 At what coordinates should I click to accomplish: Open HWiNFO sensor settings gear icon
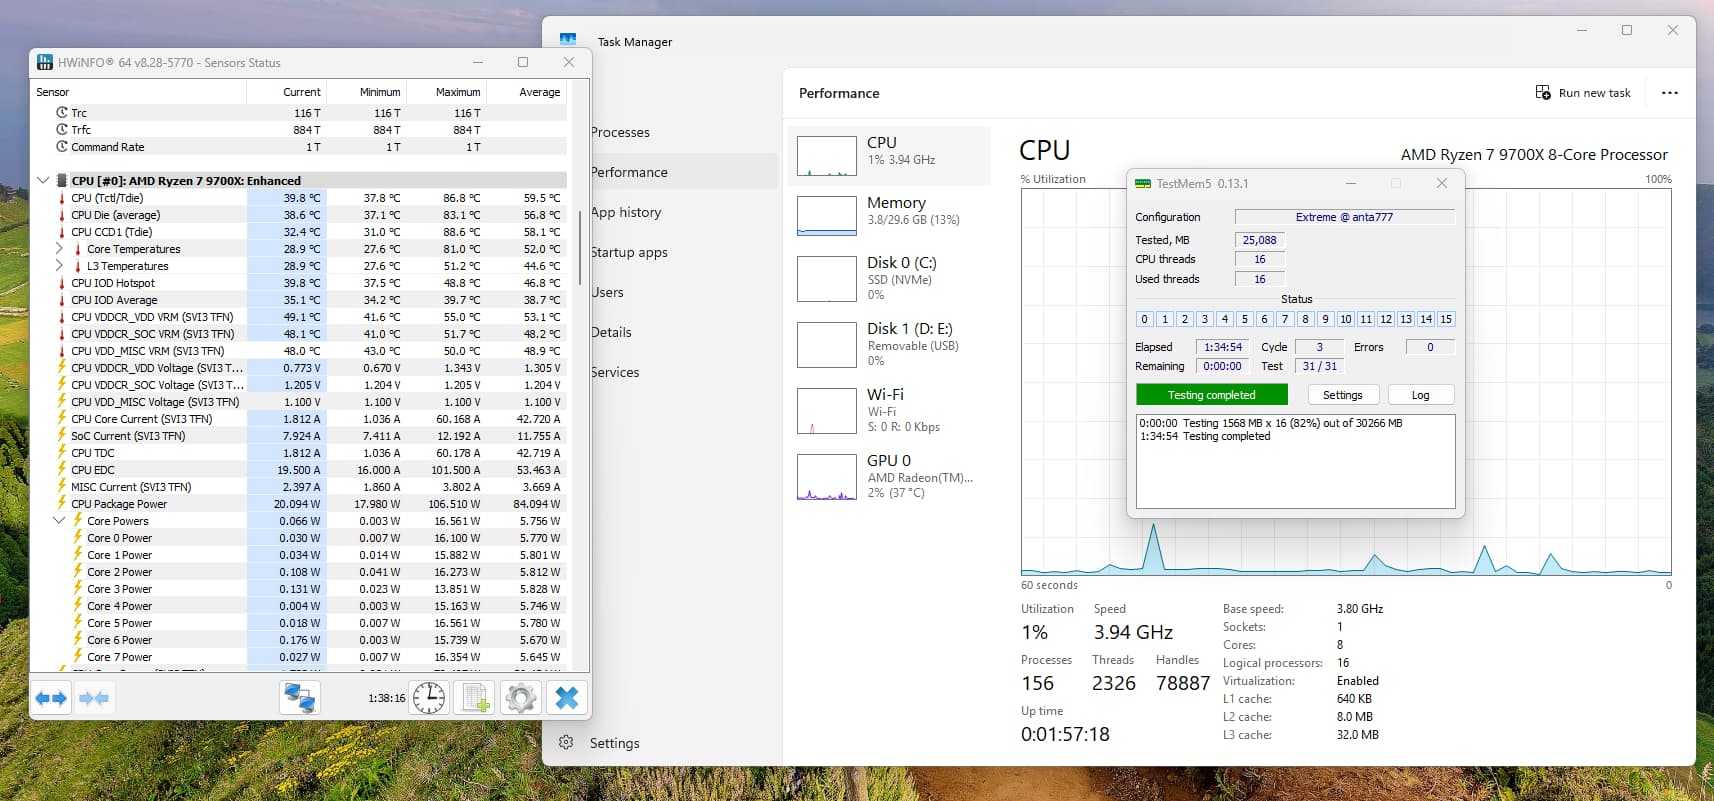[520, 698]
